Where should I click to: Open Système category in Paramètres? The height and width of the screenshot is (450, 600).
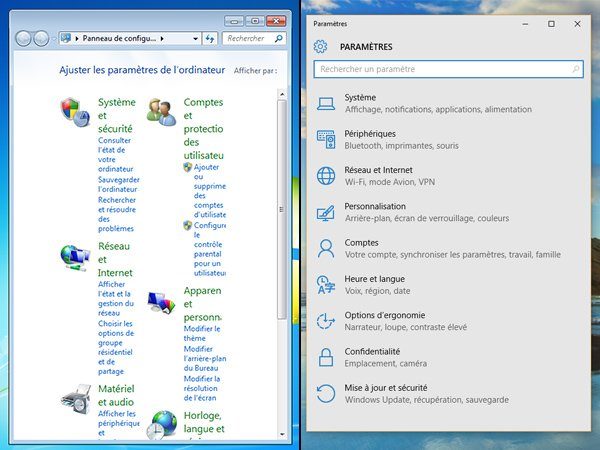tap(448, 103)
